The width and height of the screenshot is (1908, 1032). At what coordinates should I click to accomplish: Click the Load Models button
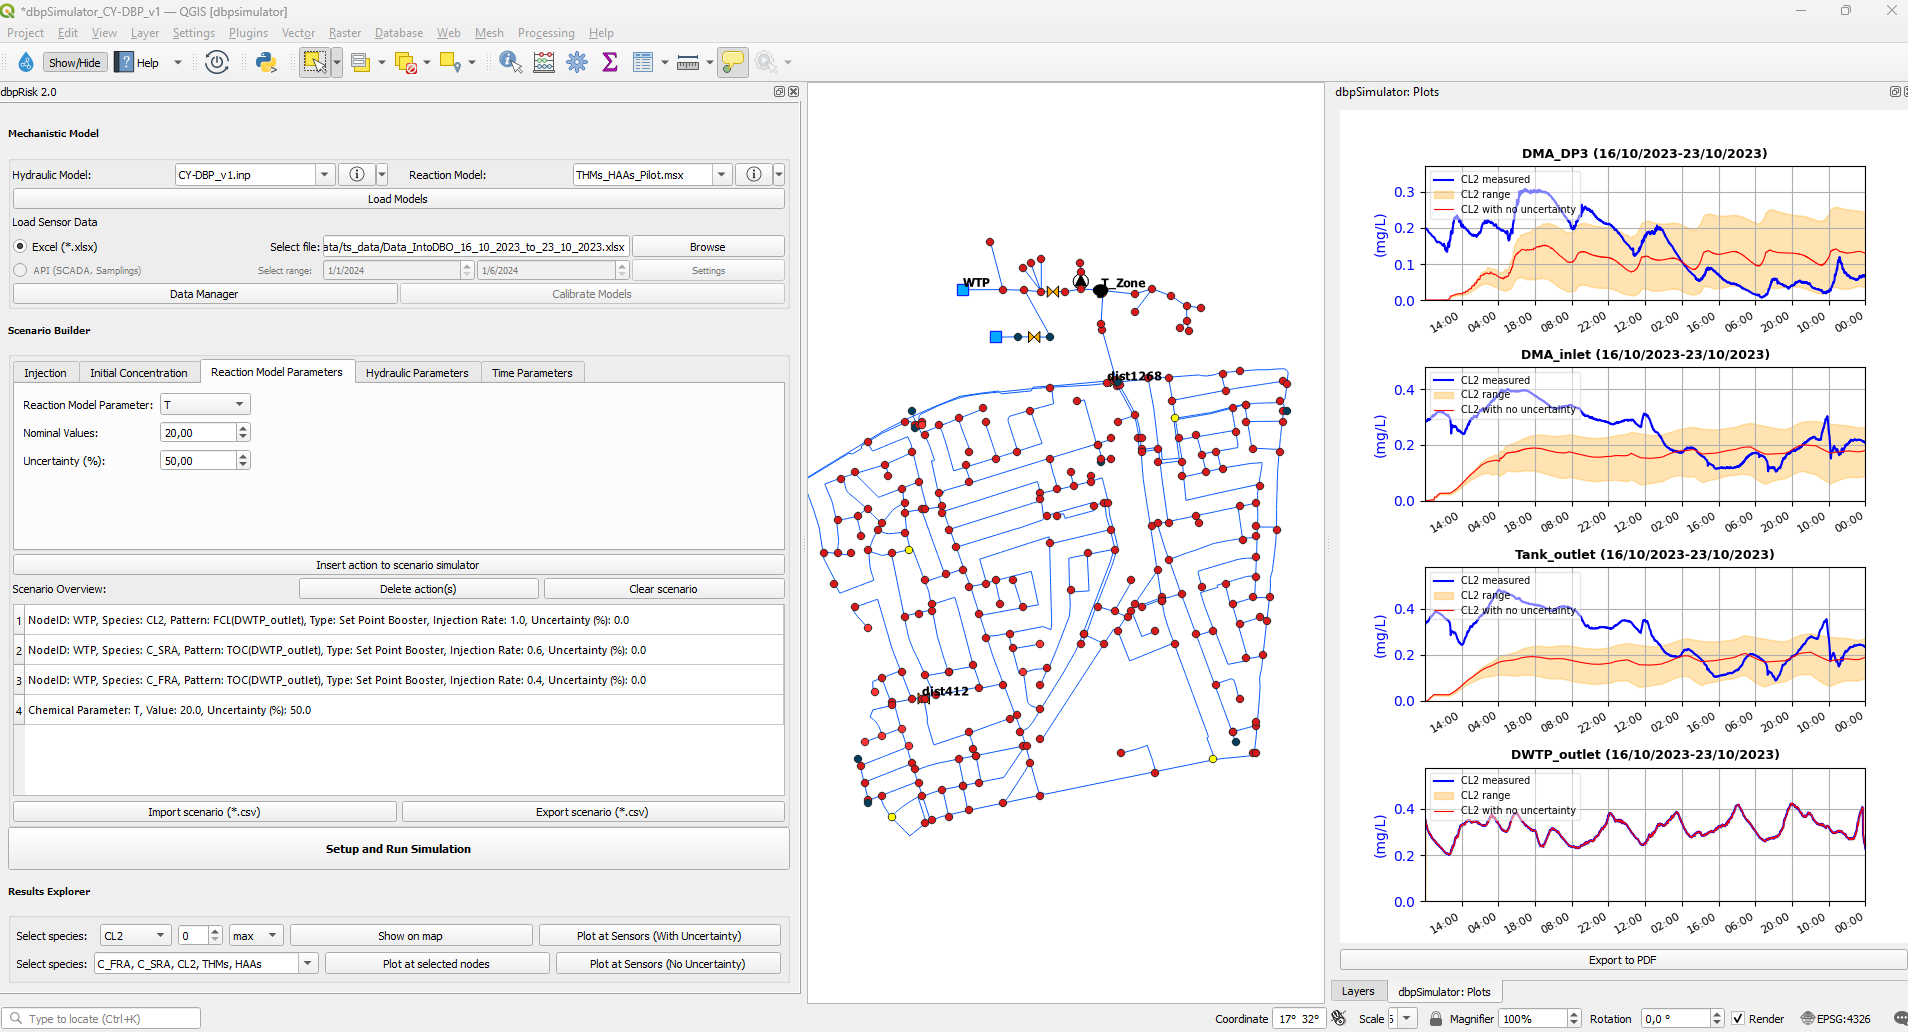pyautogui.click(x=398, y=199)
